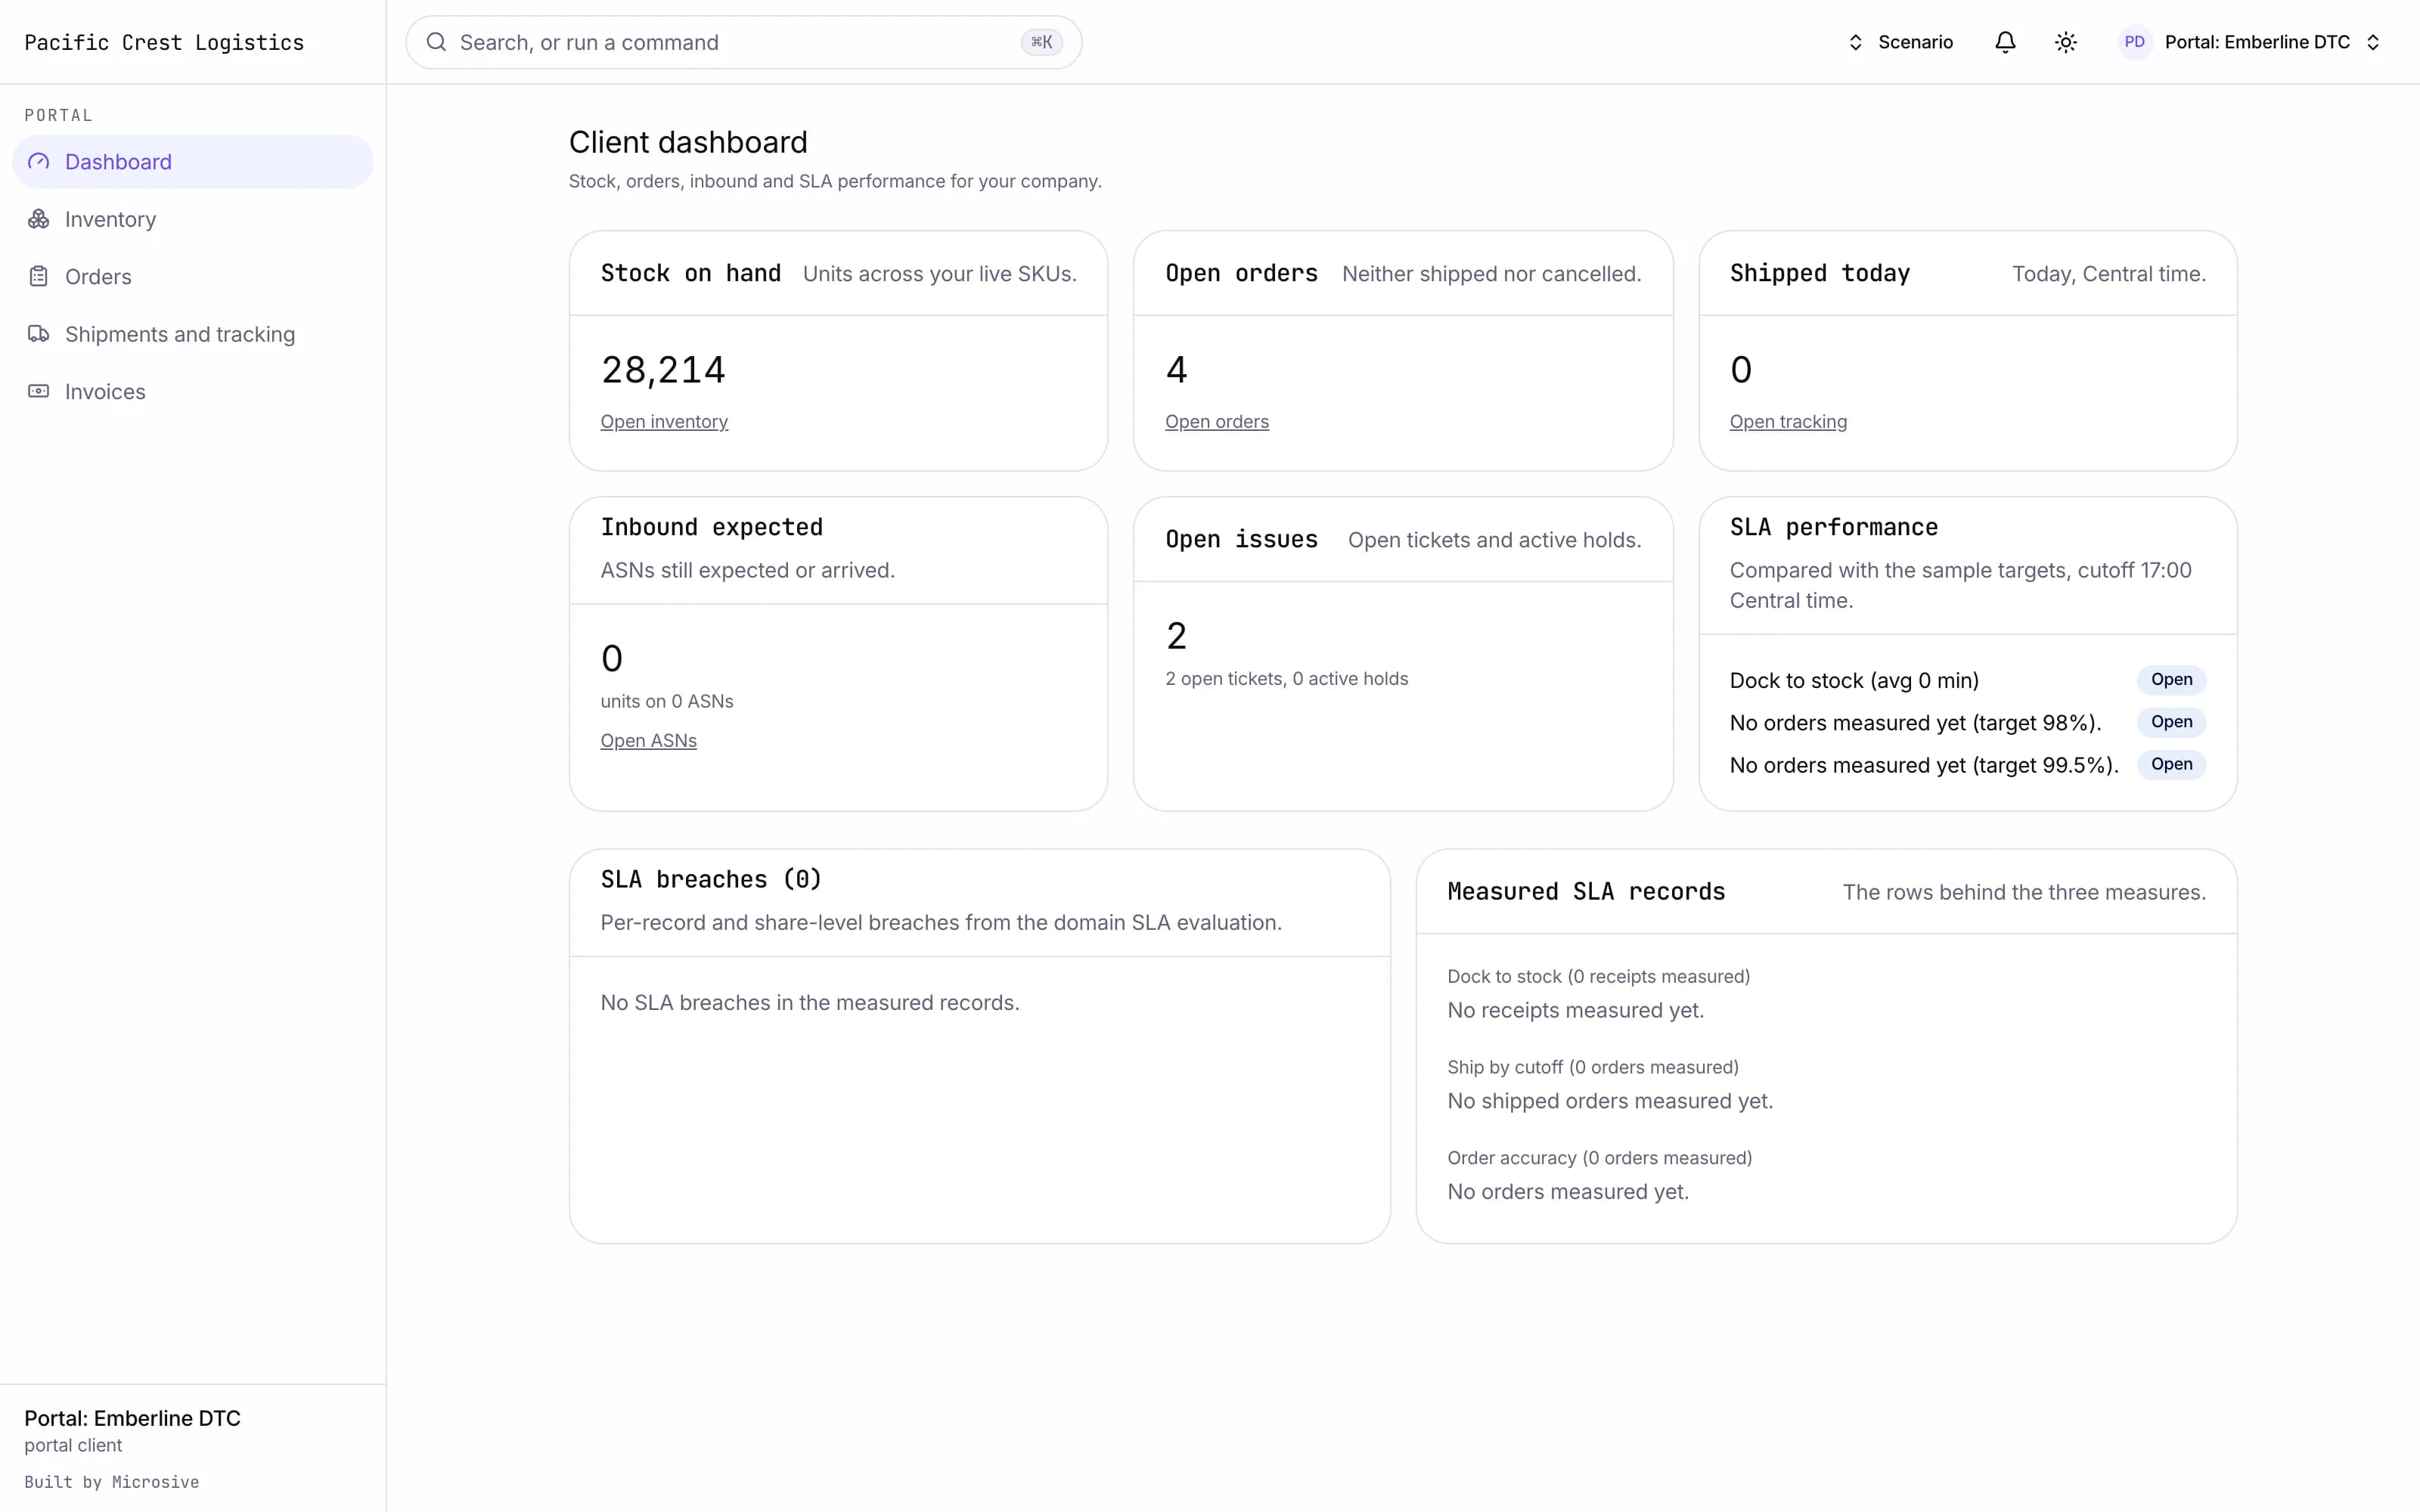2420x1512 pixels.
Task: Click the Invoices banknote icon
Action: [38, 391]
